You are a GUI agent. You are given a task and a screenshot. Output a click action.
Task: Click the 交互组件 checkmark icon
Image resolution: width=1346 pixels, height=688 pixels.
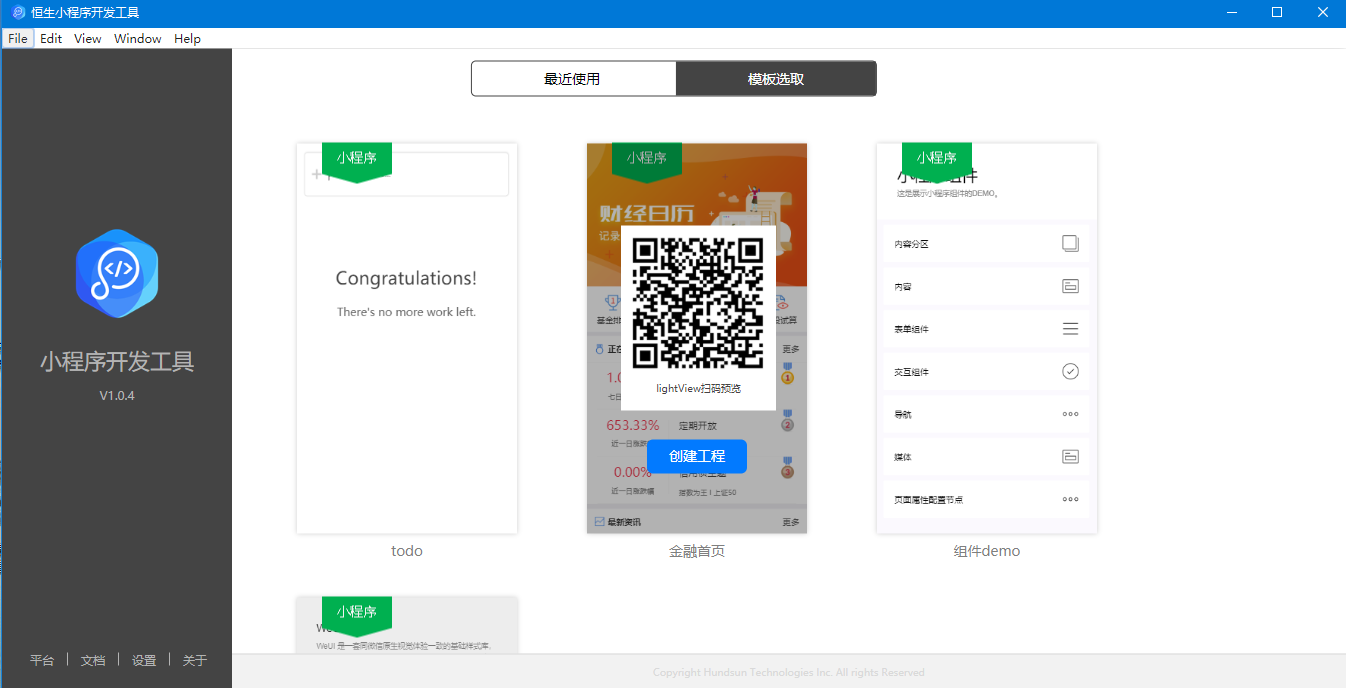click(1070, 371)
